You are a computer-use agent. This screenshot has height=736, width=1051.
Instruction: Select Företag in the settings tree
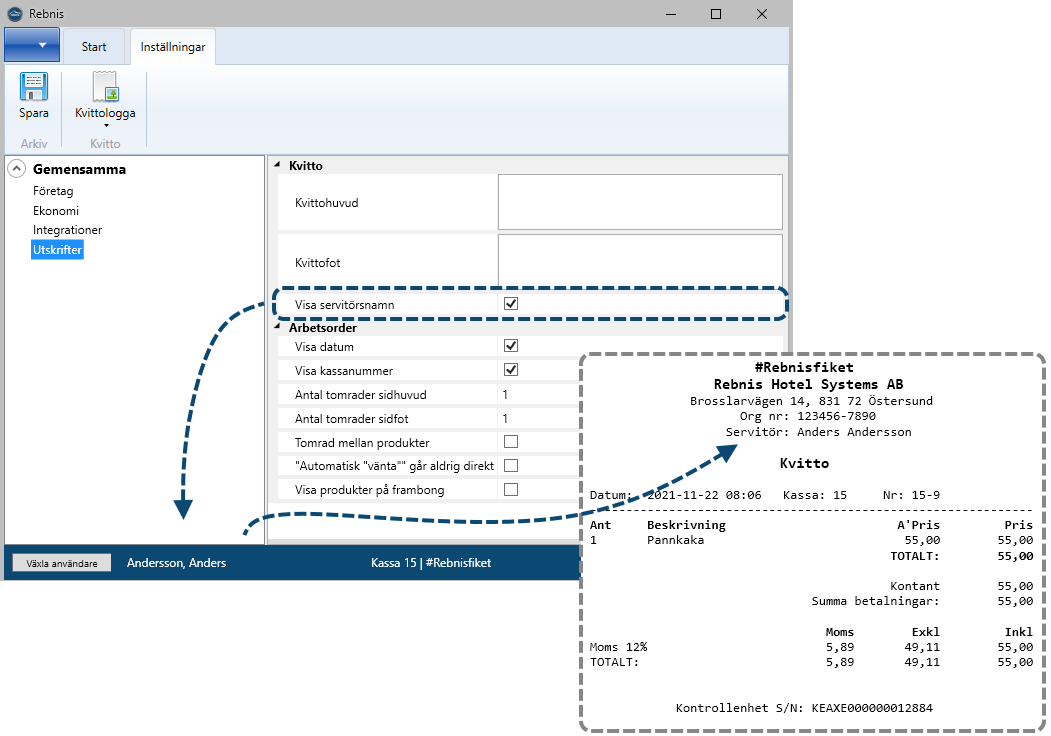(x=53, y=191)
